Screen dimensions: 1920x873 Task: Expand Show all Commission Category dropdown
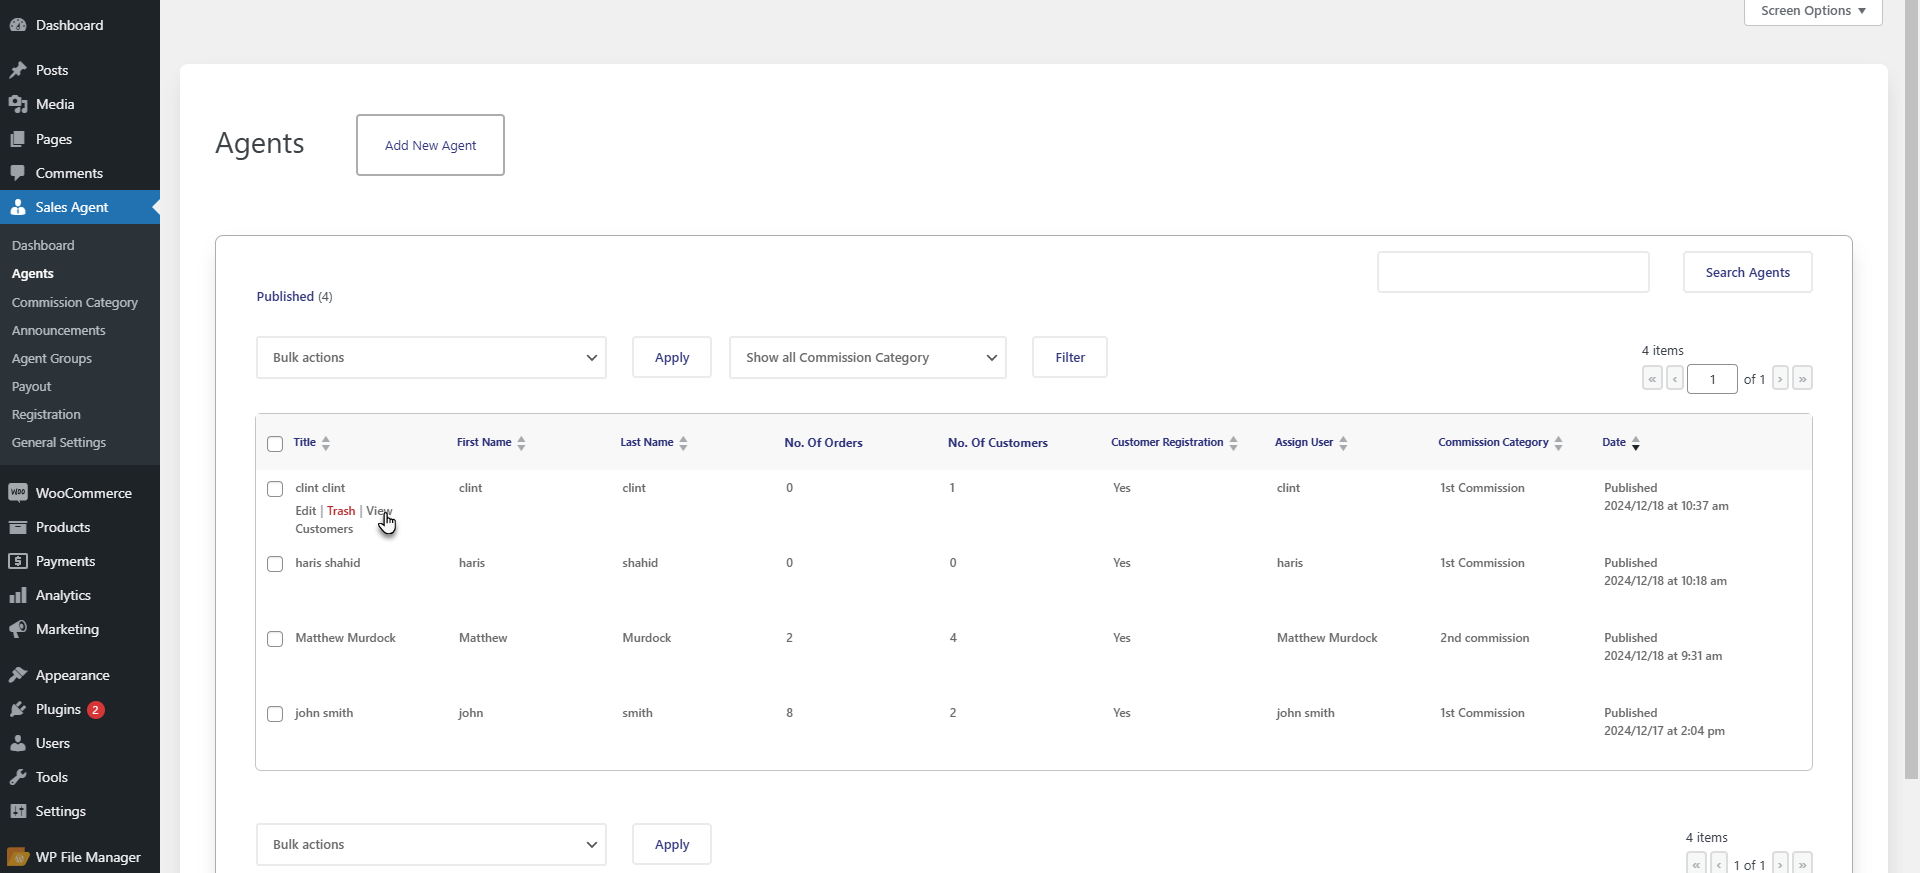tap(868, 357)
